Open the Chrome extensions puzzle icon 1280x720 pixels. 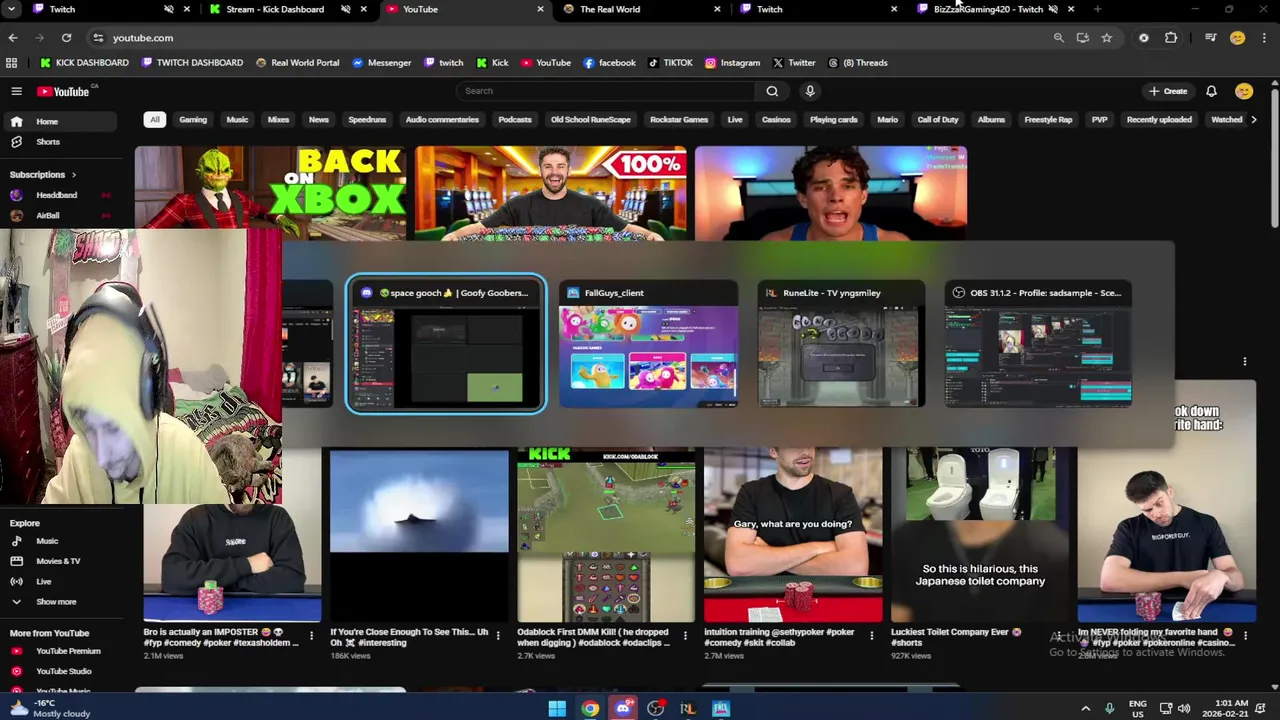pos(1171,38)
